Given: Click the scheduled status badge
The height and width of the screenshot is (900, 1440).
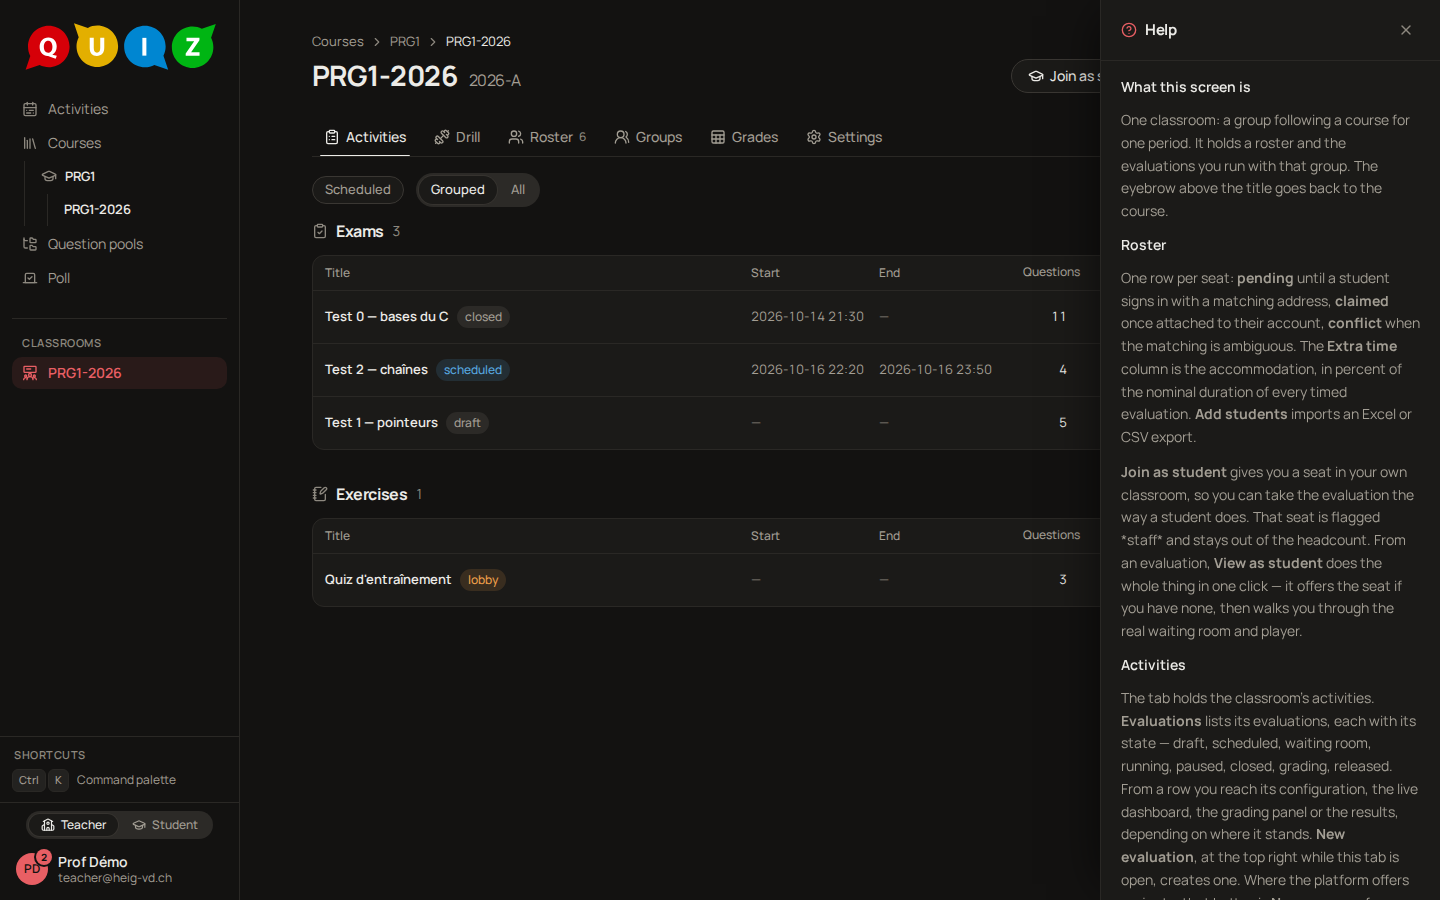Looking at the screenshot, I should click(473, 370).
